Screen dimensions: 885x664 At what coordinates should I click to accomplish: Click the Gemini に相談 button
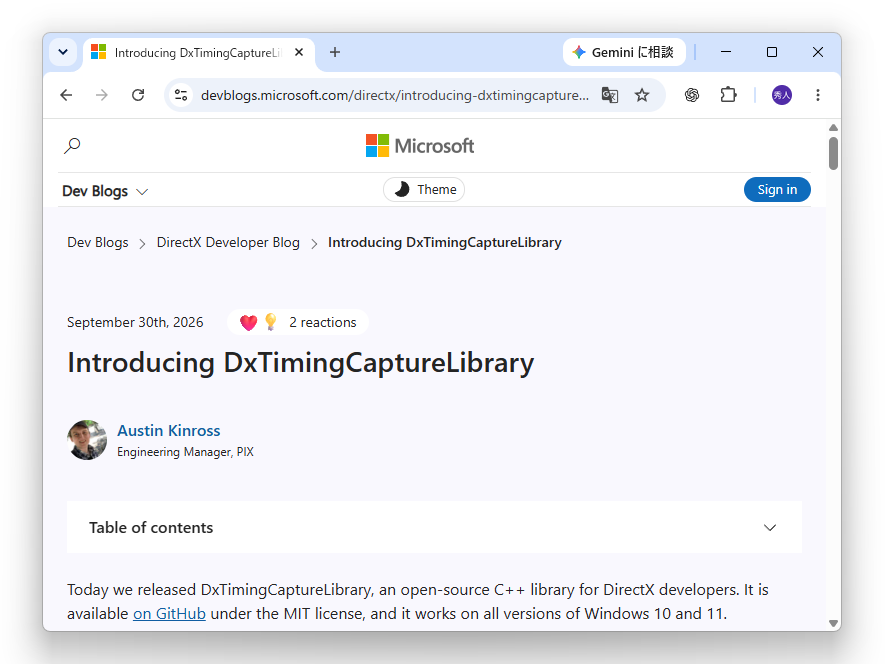click(624, 52)
